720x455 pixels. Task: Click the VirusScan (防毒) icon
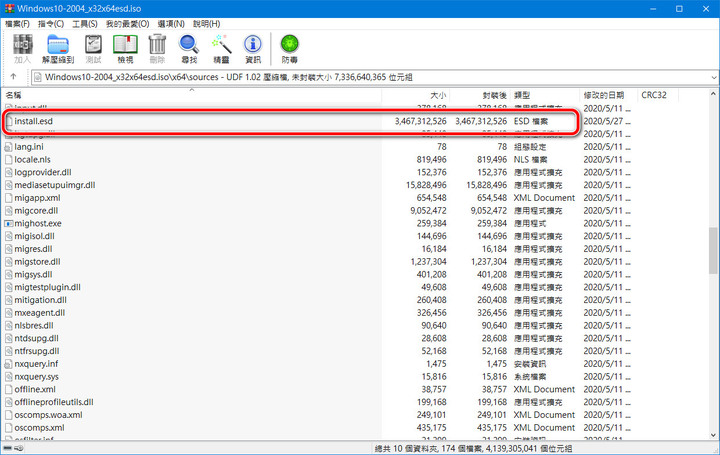(289, 49)
